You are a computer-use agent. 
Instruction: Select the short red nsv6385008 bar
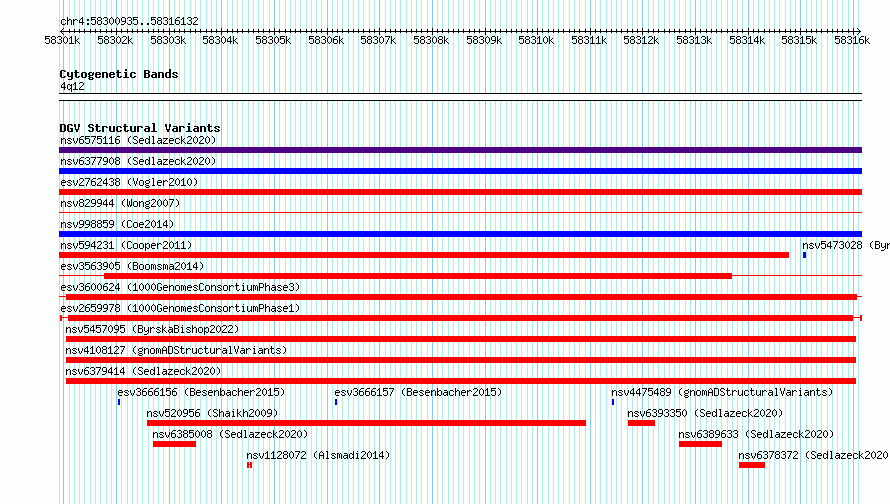(174, 444)
